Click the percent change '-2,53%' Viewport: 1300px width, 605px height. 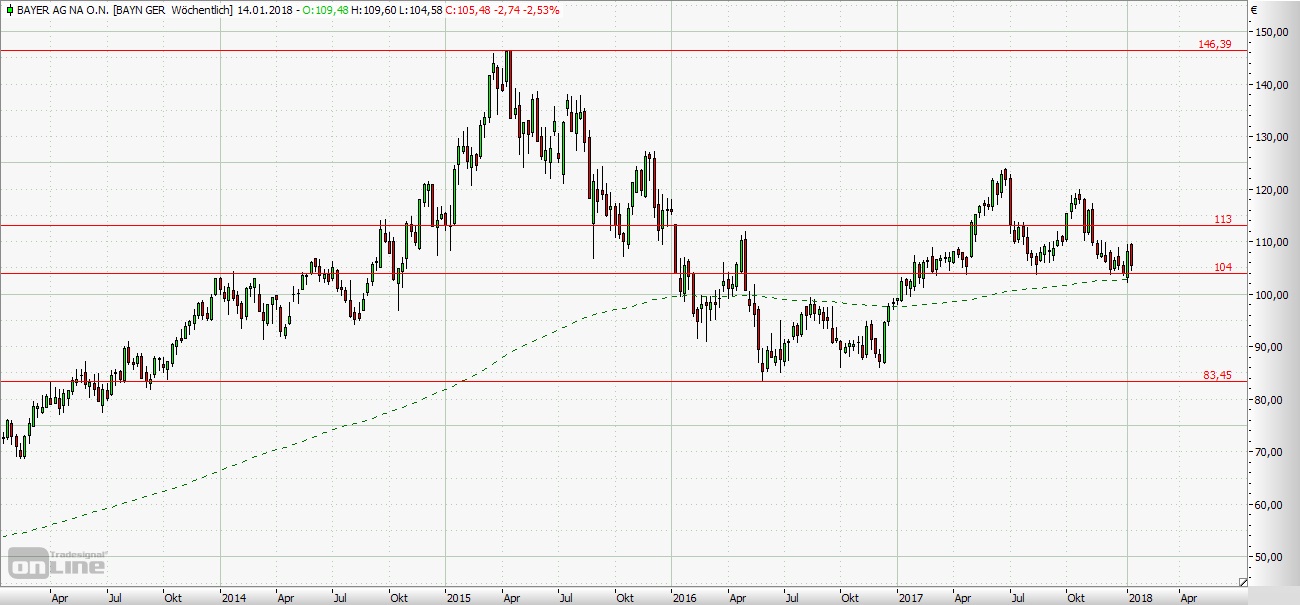(541, 10)
